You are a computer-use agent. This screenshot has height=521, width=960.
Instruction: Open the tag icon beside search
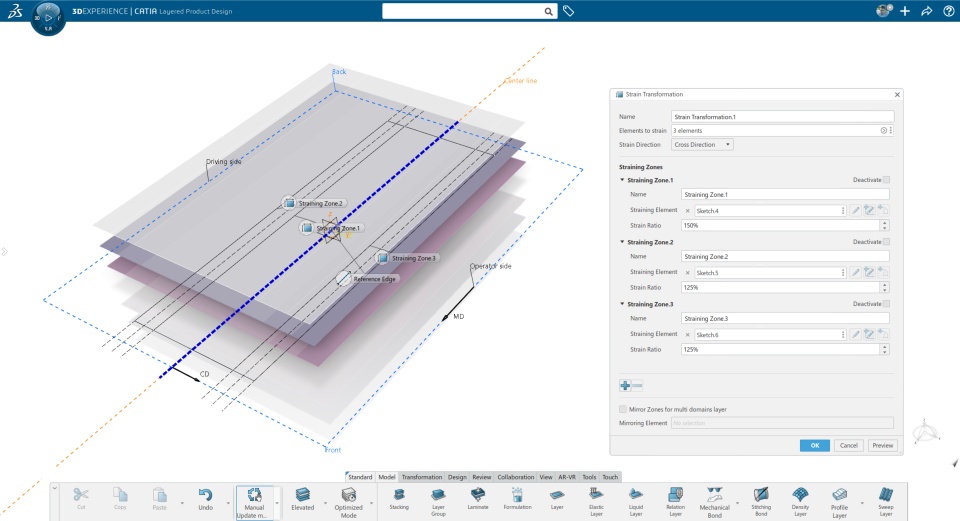pyautogui.click(x=568, y=11)
